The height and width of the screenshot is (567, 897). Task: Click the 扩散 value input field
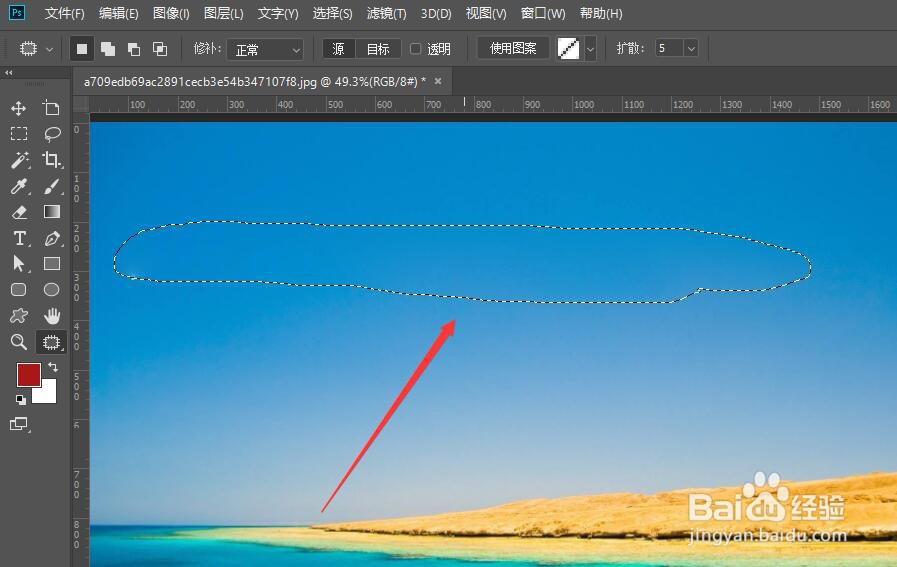tap(669, 49)
